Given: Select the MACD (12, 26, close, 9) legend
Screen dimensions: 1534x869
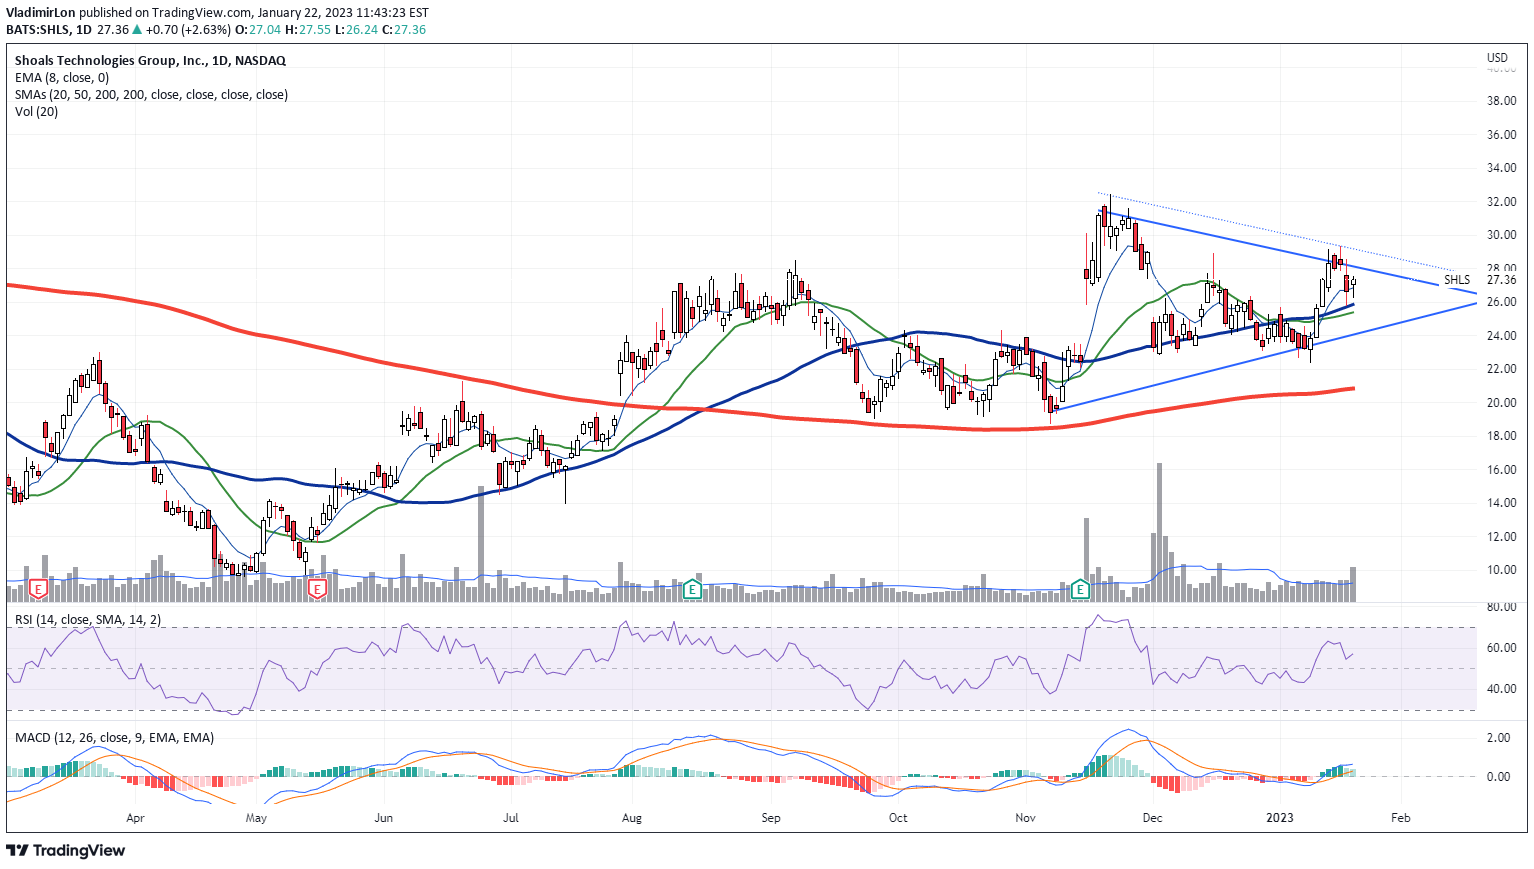Looking at the screenshot, I should 114,738.
